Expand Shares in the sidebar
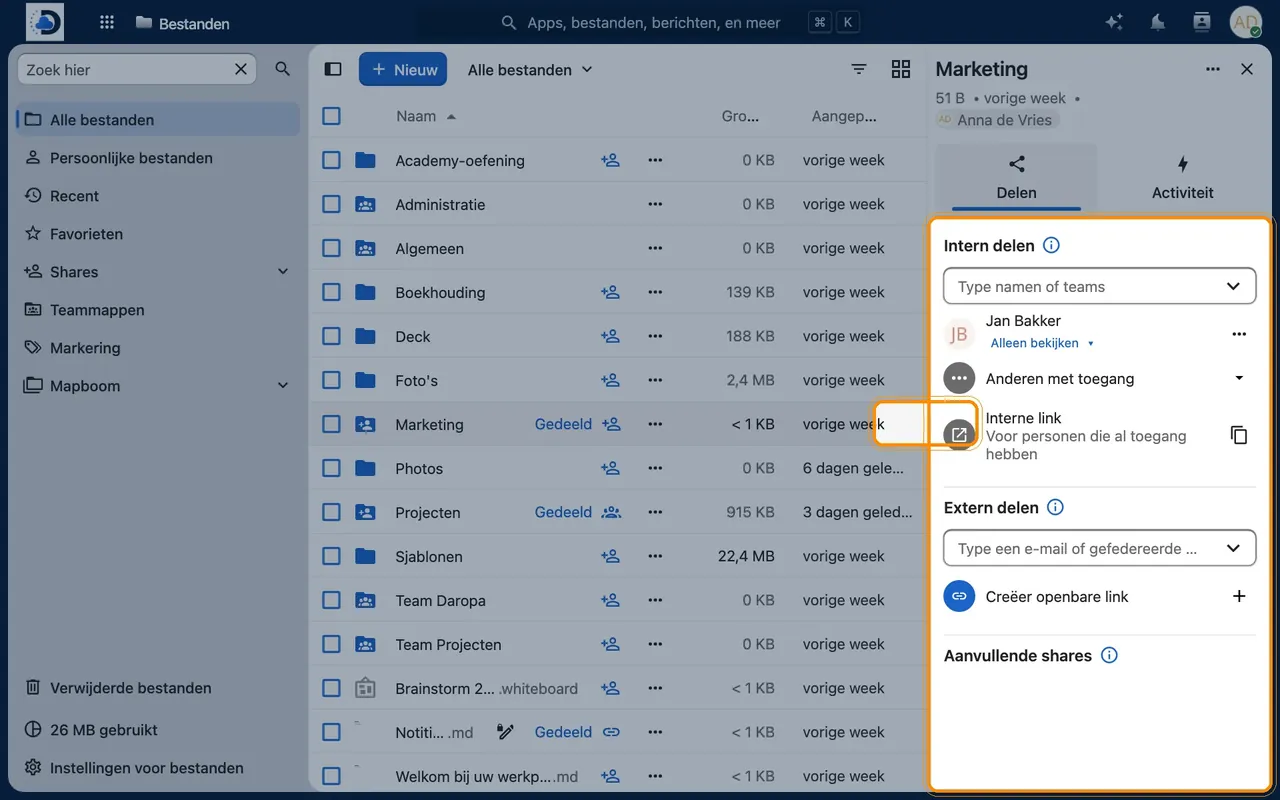This screenshot has height=800, width=1280. (x=283, y=272)
